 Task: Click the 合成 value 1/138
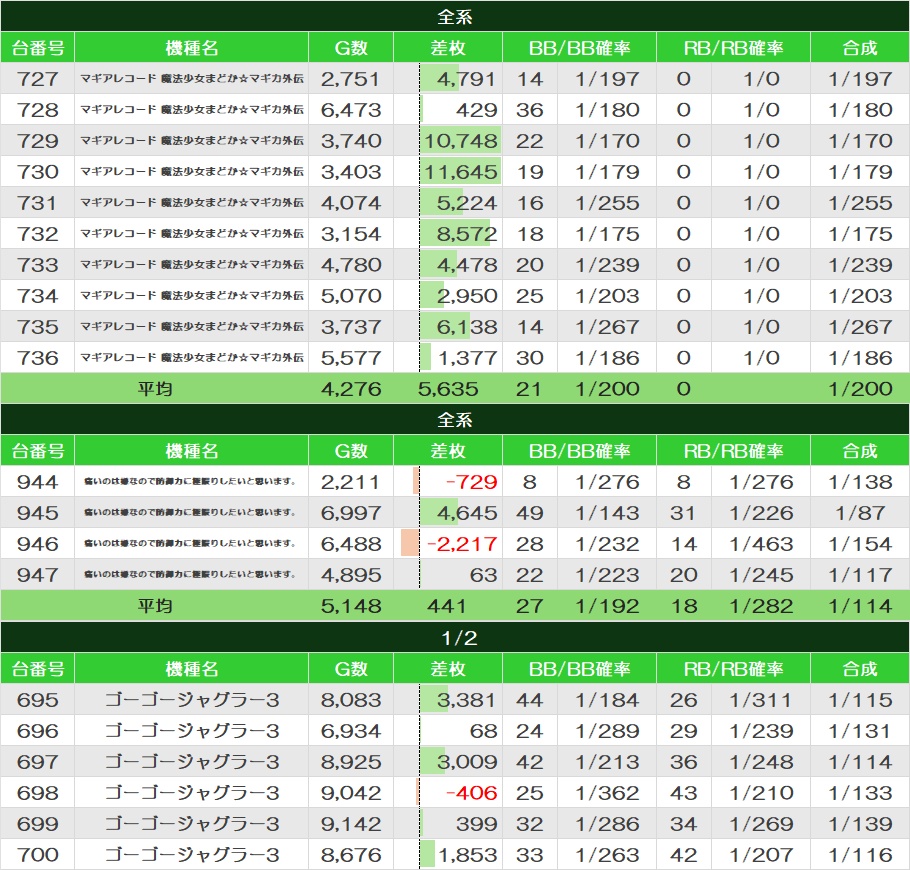tap(860, 482)
